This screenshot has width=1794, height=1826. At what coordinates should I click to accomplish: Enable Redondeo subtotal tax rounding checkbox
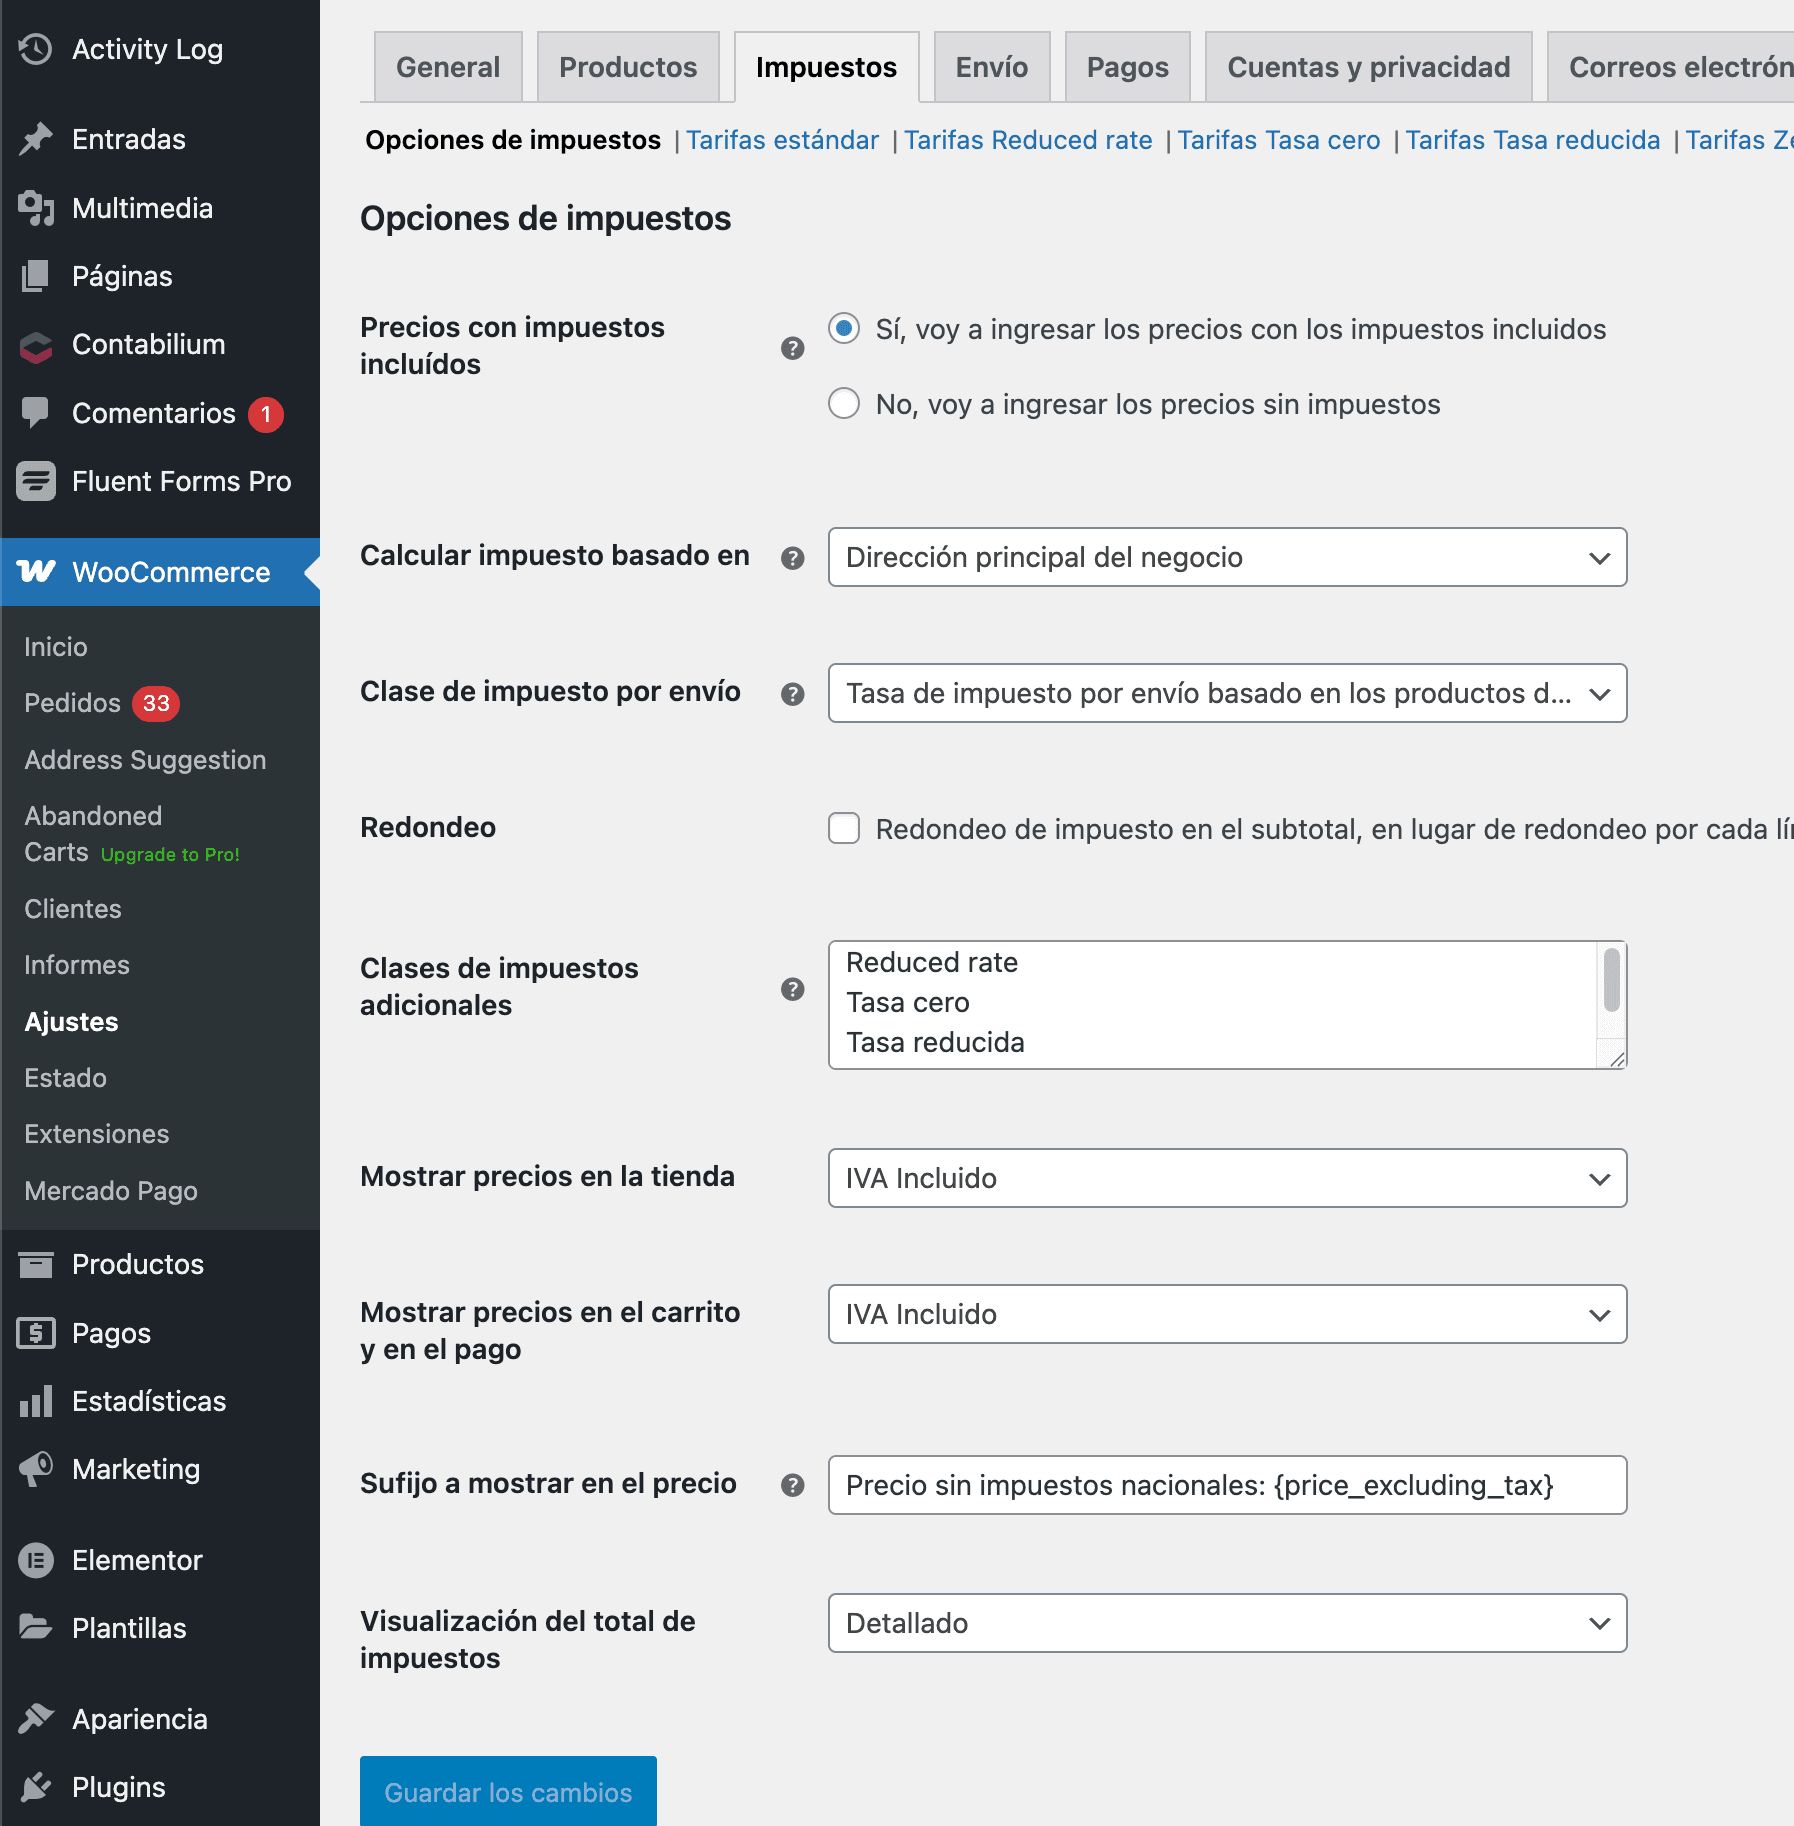tap(844, 828)
